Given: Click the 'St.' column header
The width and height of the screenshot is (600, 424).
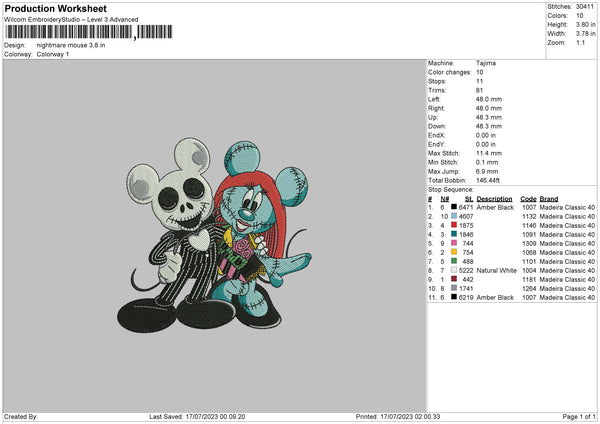Looking at the screenshot, I should pos(469,199).
